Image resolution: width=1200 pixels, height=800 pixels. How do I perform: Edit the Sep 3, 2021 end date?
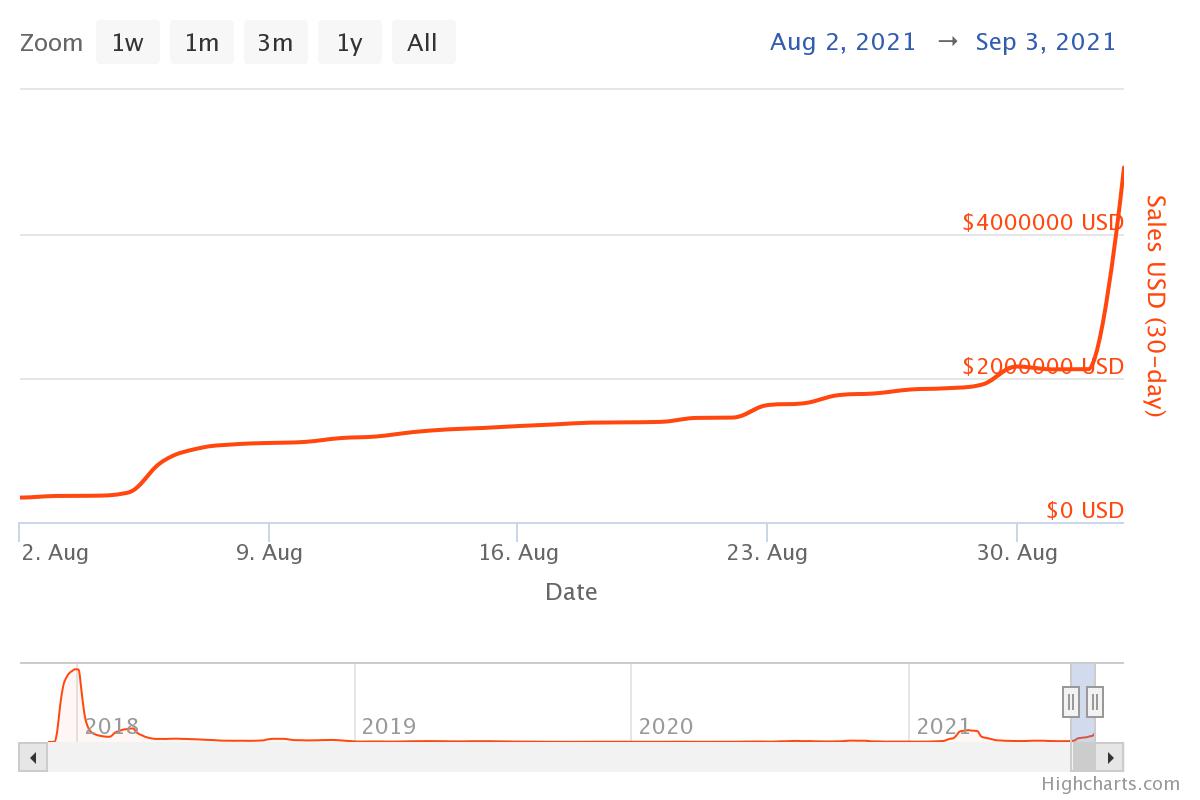[x=1045, y=42]
